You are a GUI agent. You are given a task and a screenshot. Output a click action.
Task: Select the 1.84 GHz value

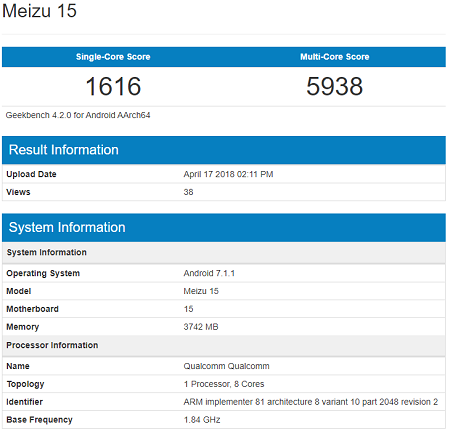[202, 420]
